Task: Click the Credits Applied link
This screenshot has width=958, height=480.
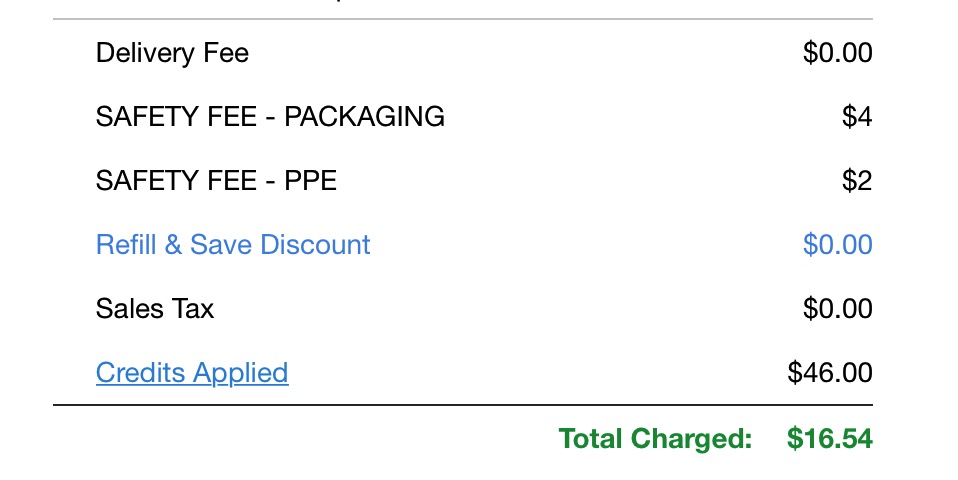Action: 192,373
